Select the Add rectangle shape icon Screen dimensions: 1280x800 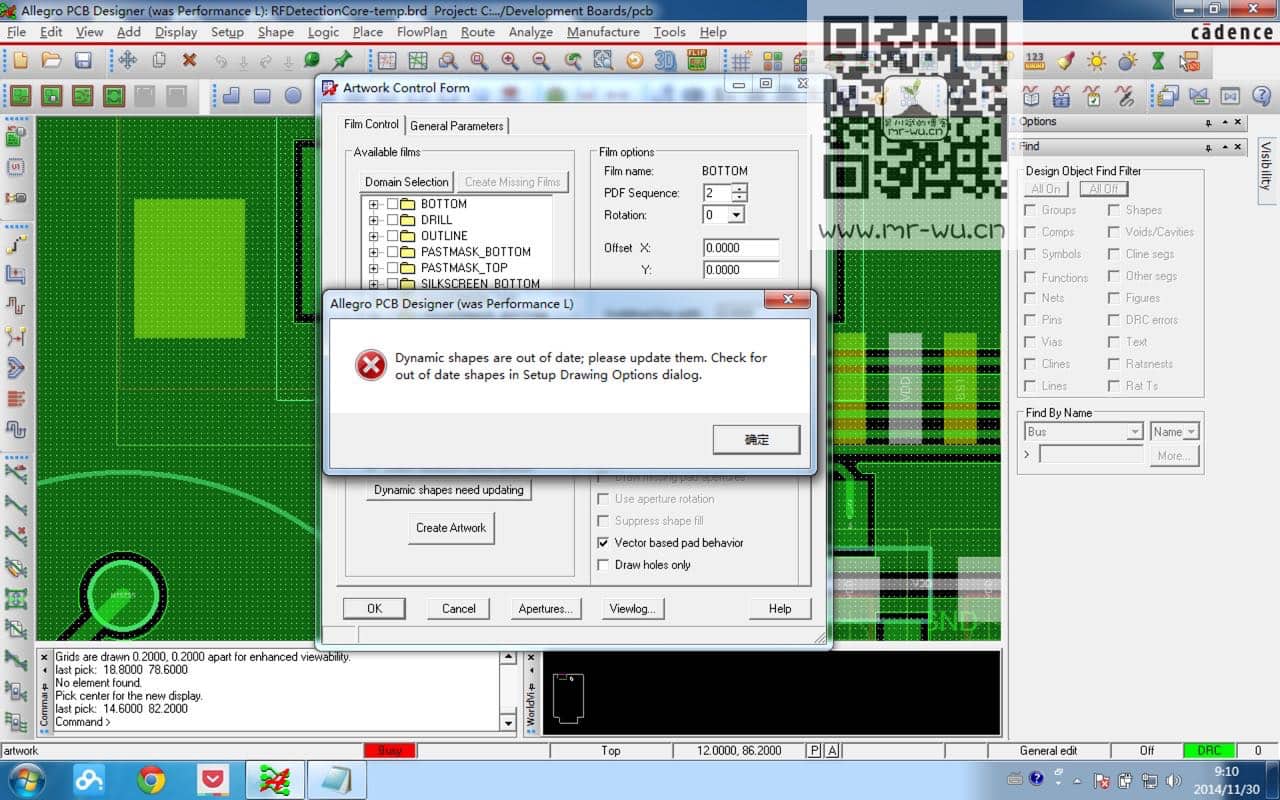[x=262, y=96]
